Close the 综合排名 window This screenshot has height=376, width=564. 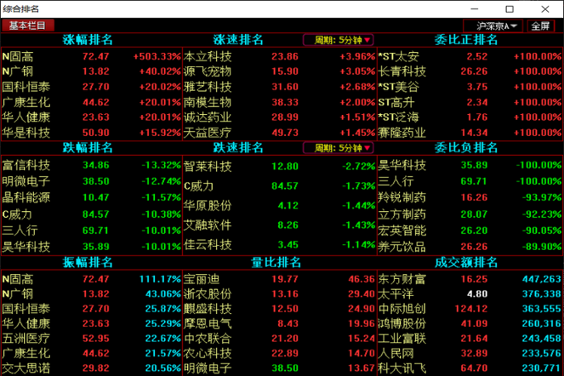545,9
